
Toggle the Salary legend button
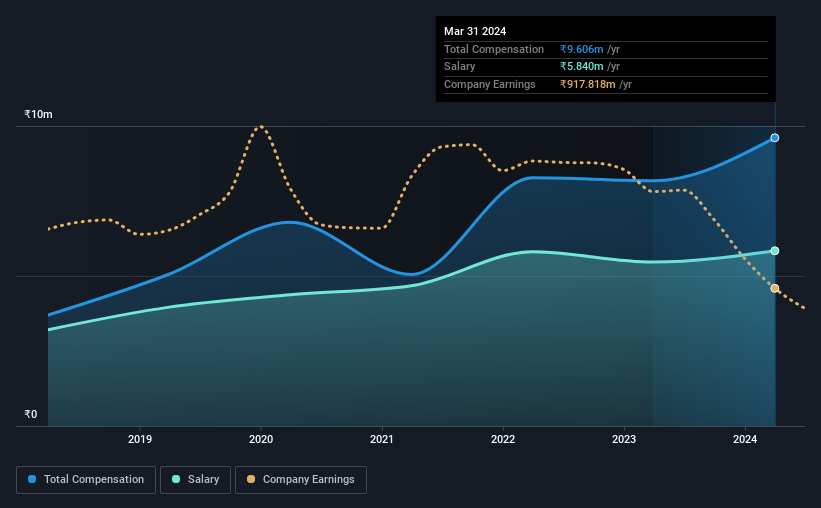(x=195, y=480)
